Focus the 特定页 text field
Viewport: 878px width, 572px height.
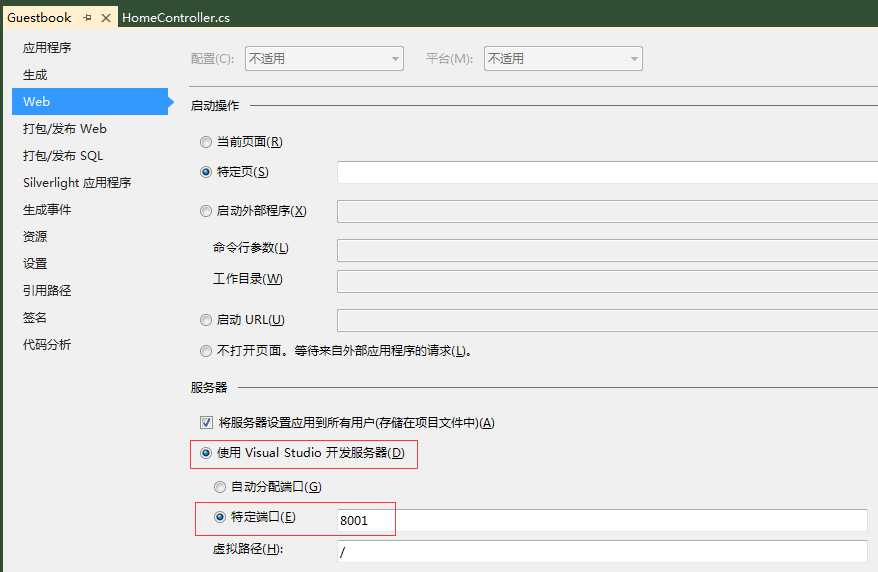[608, 172]
